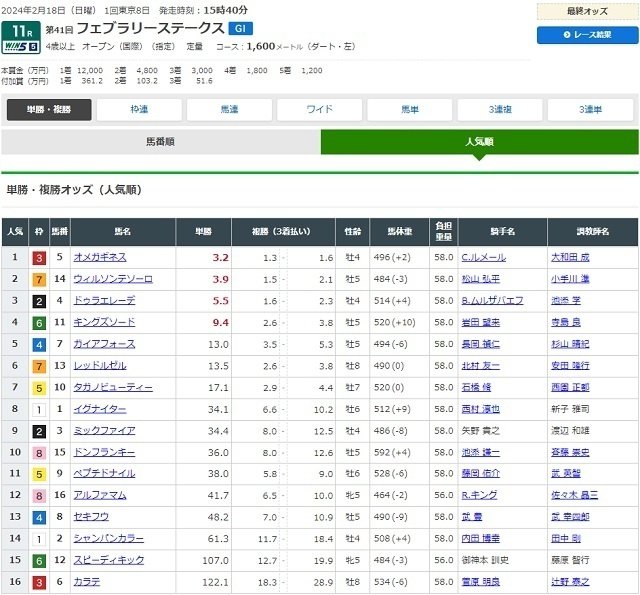Click red frame 3 badge in オメガギネス row
This screenshot has height=595, width=640.
pyautogui.click(x=39, y=258)
